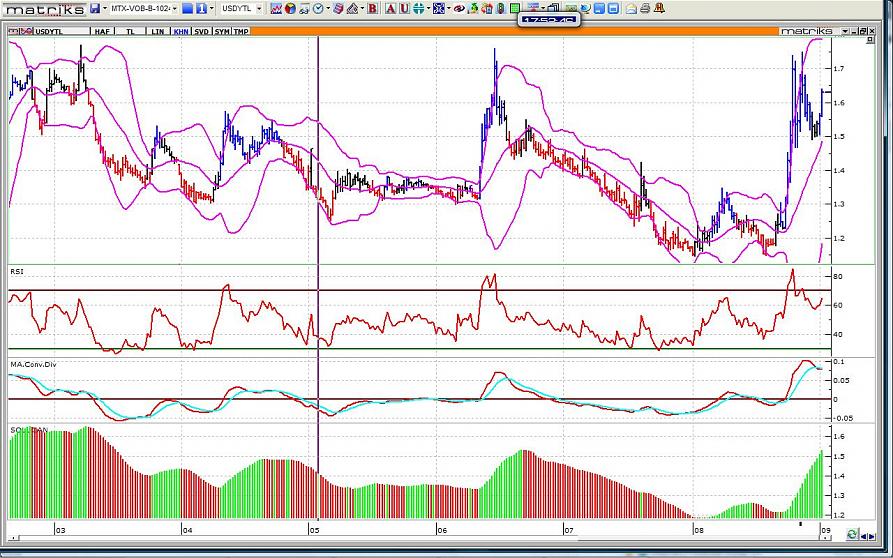Open the line chart icon in toolbar
The image size is (893, 558).
click(276, 8)
